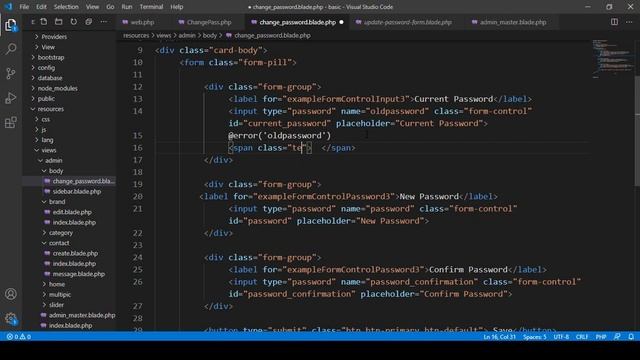
Task: Open the Source Control view icon
Action: [x=11, y=73]
